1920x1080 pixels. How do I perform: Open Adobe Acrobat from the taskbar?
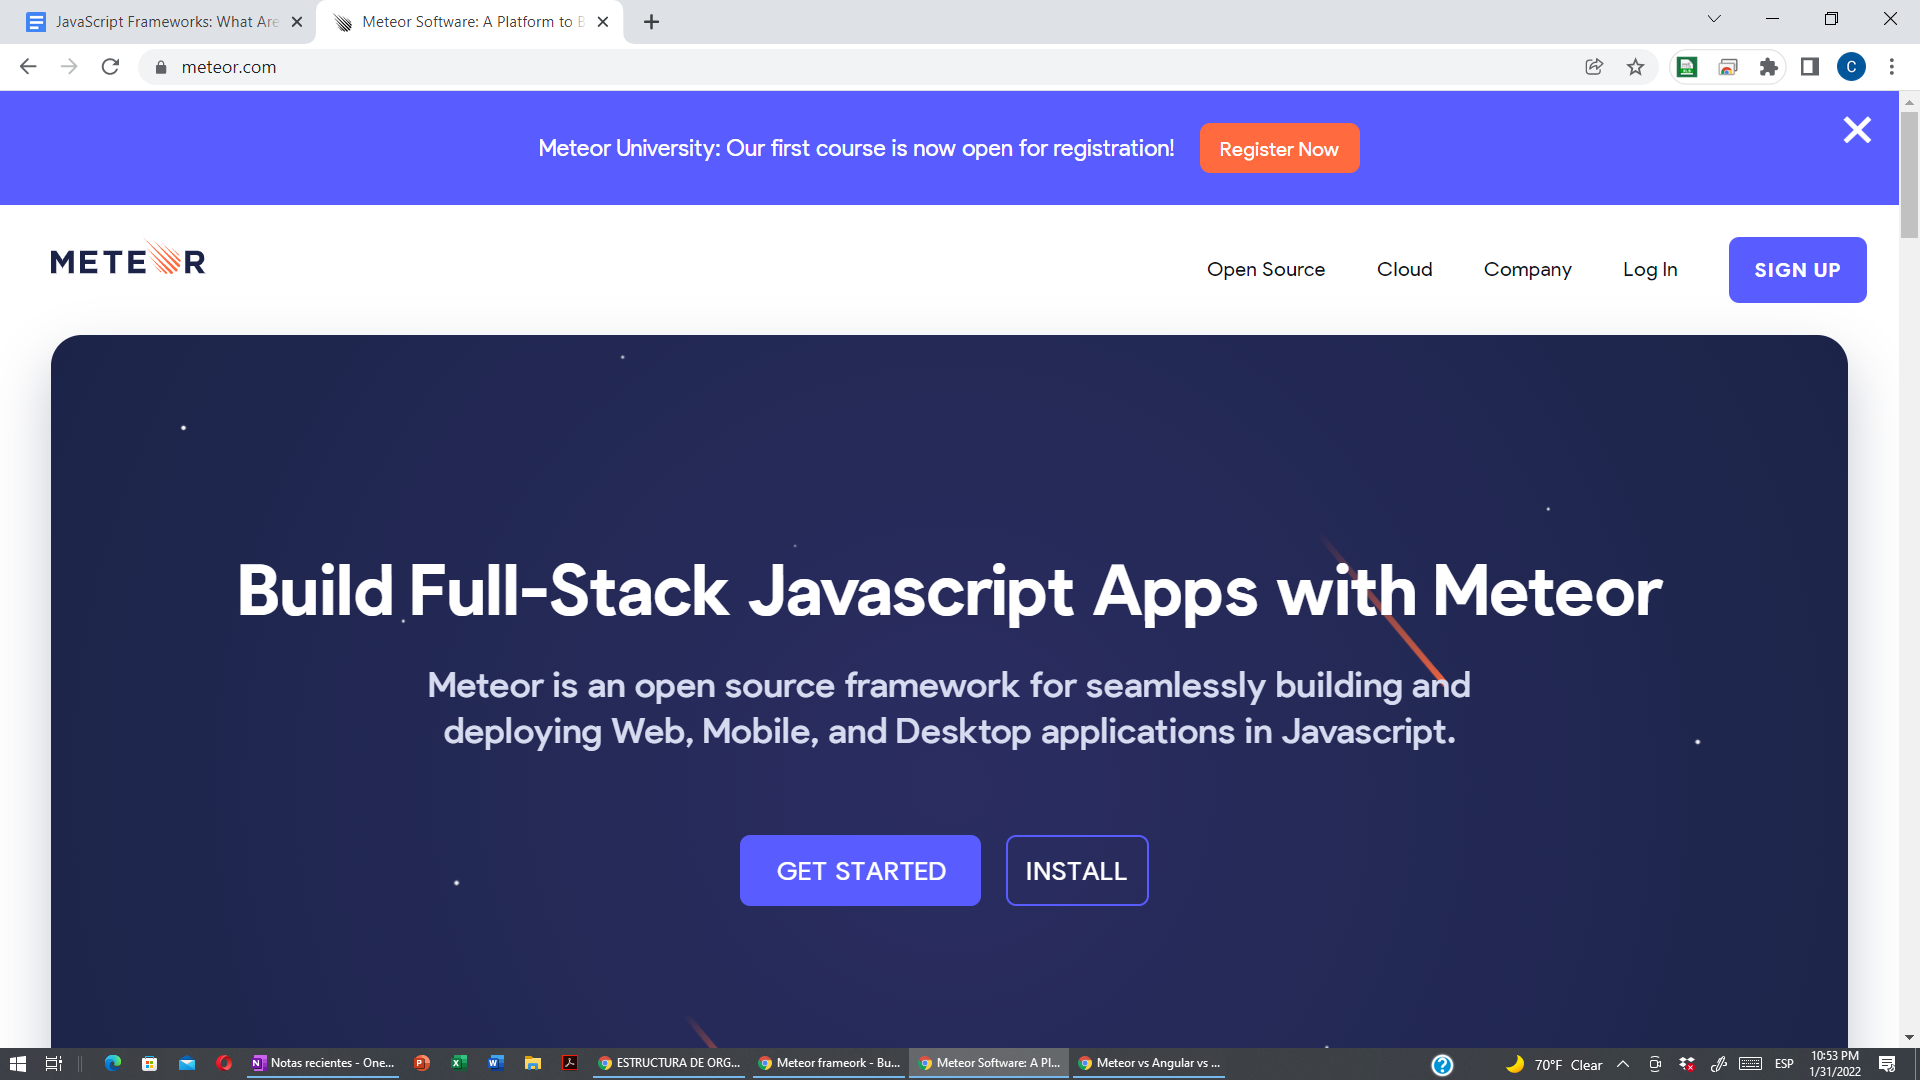(570, 1063)
